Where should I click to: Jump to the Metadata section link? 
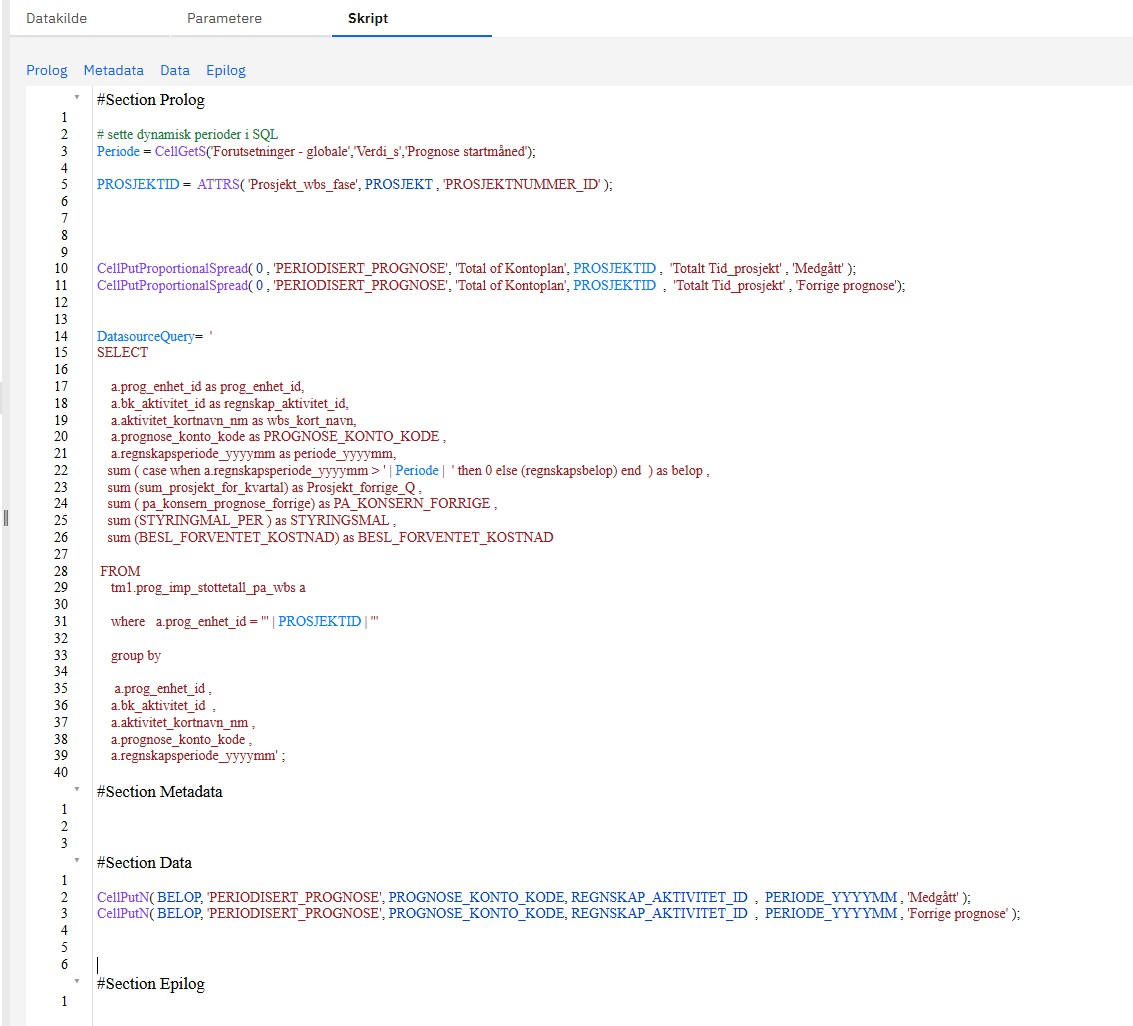click(x=113, y=70)
